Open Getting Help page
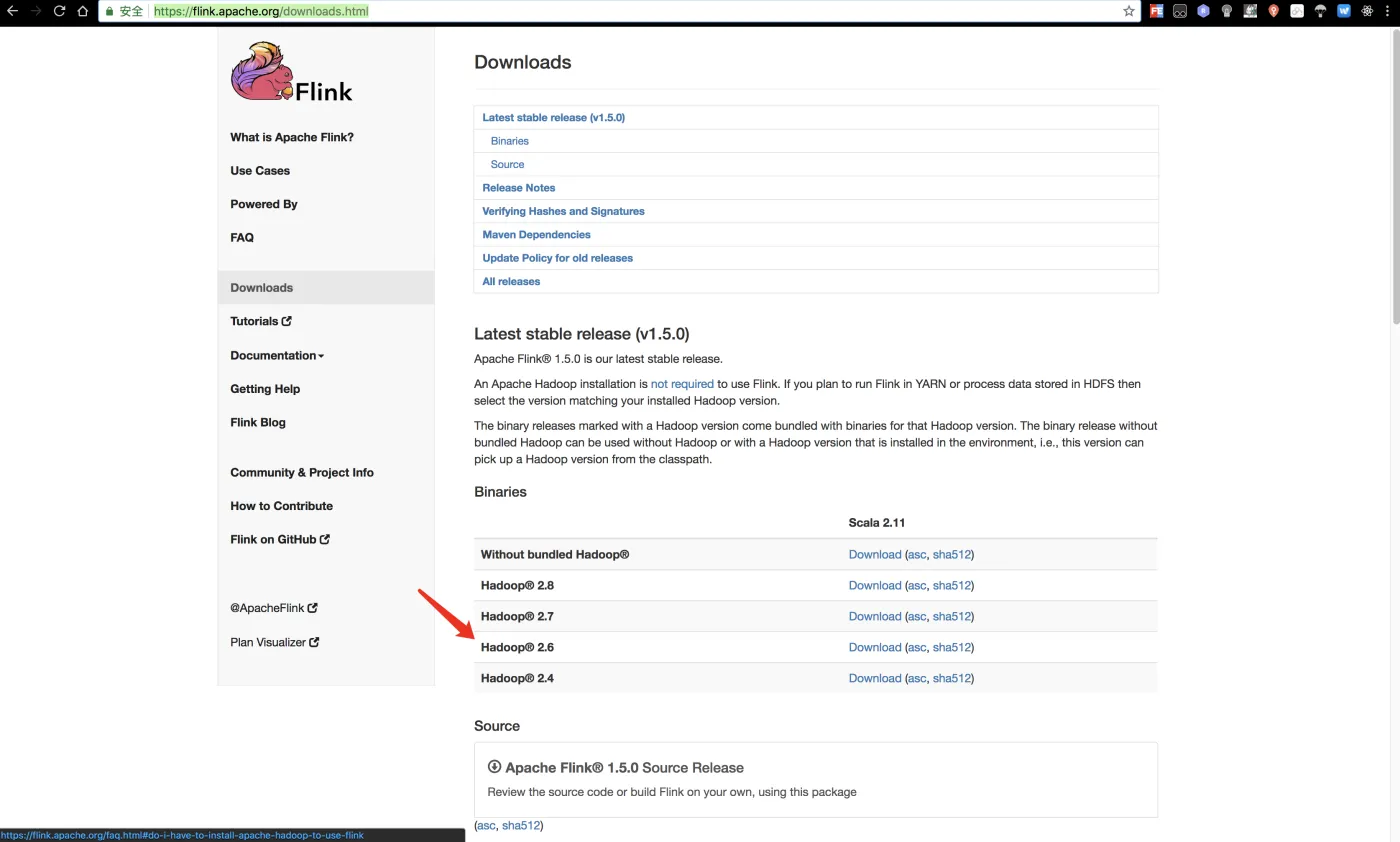Image resolution: width=1400 pixels, height=842 pixels. tap(265, 388)
